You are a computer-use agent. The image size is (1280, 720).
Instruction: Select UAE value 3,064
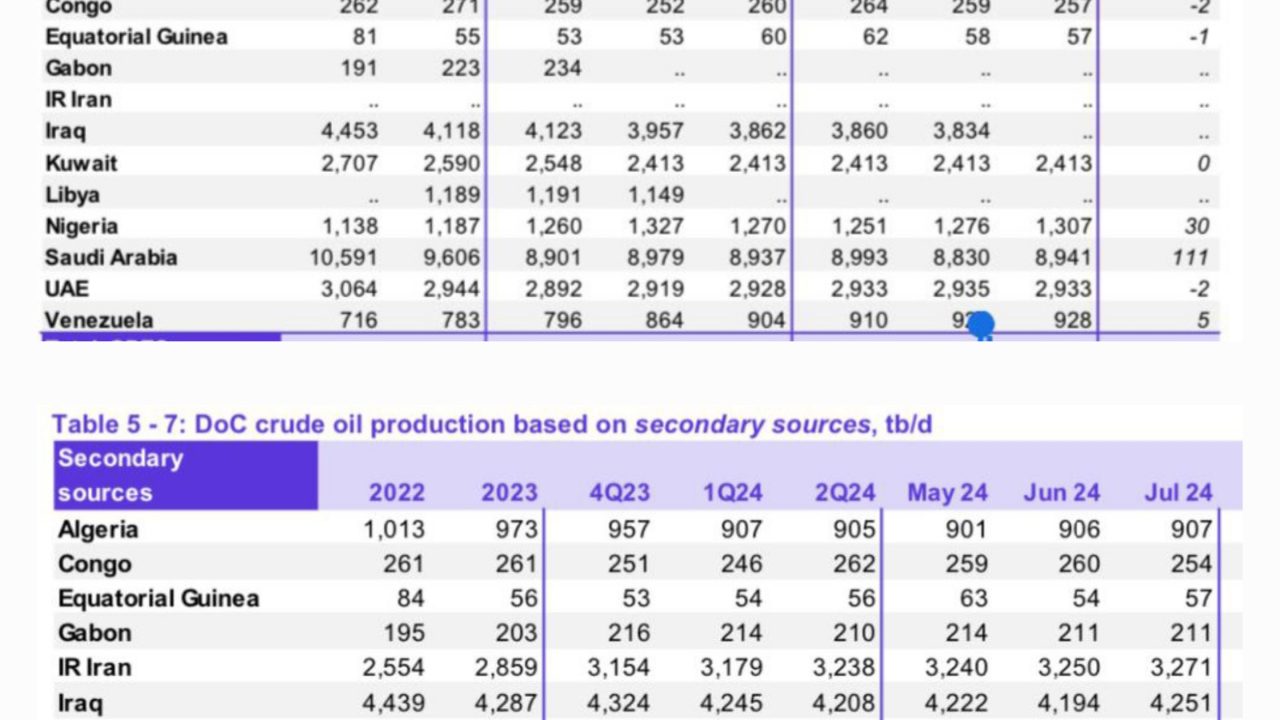349,289
